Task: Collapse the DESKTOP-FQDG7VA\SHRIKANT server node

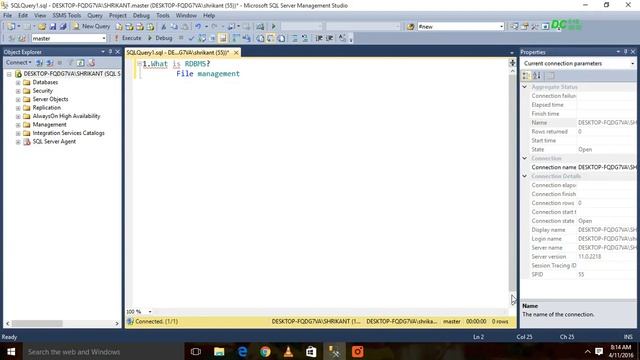Action: click(x=9, y=74)
